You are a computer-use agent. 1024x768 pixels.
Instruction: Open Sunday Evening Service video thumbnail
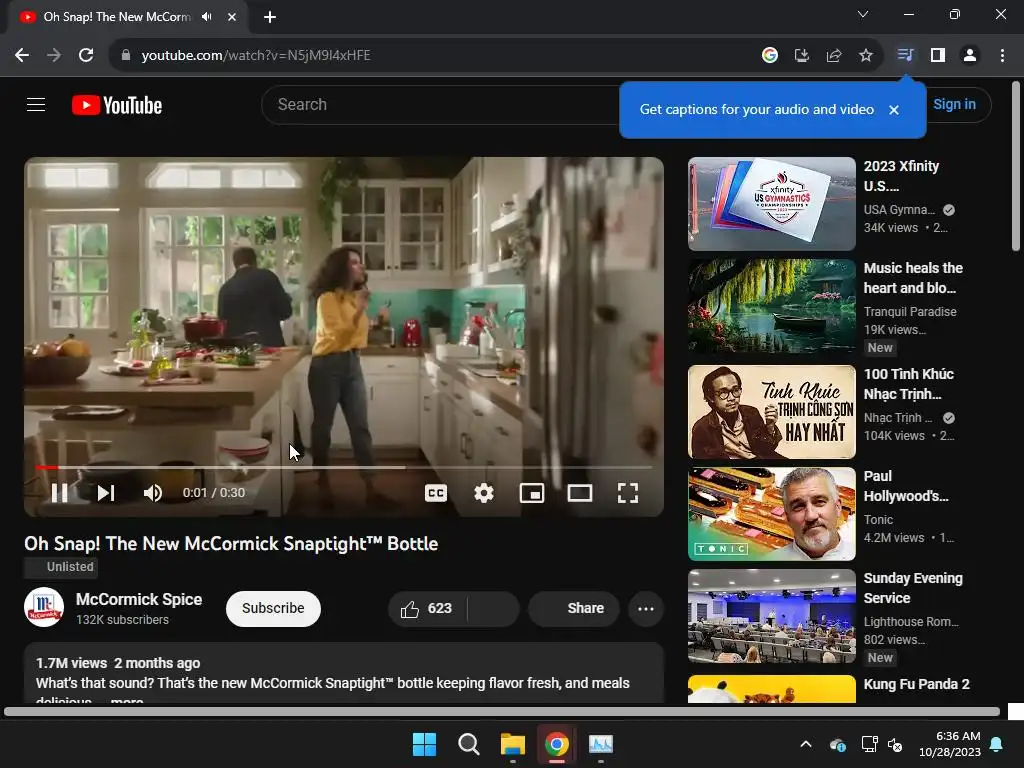tap(771, 616)
